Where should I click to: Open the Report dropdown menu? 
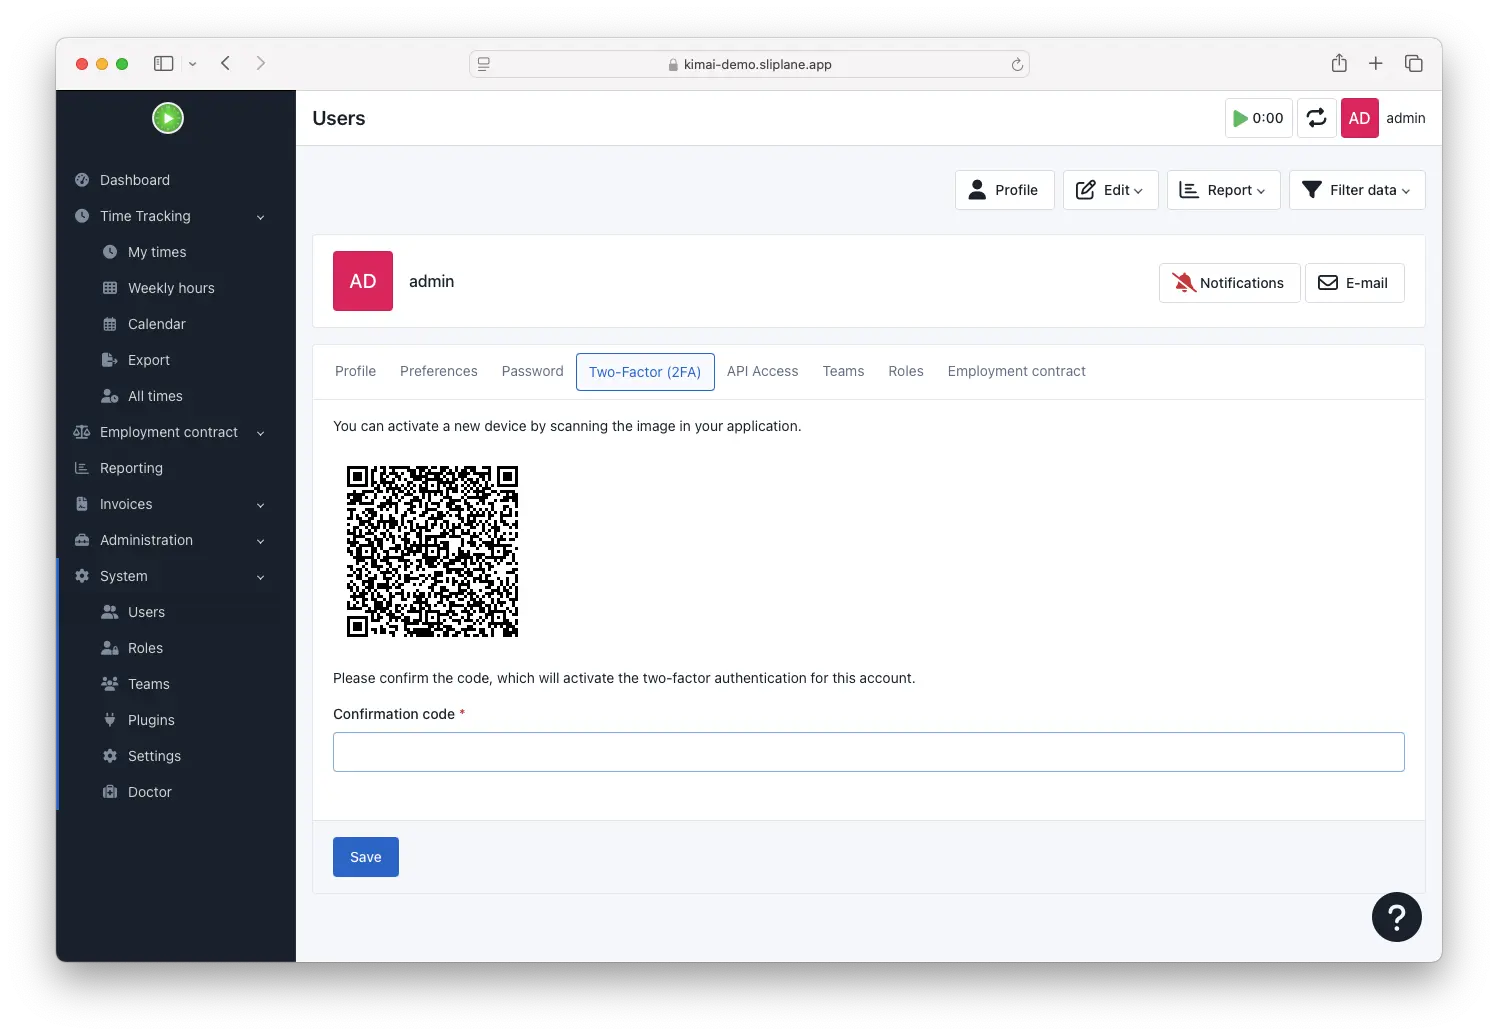(x=1223, y=190)
